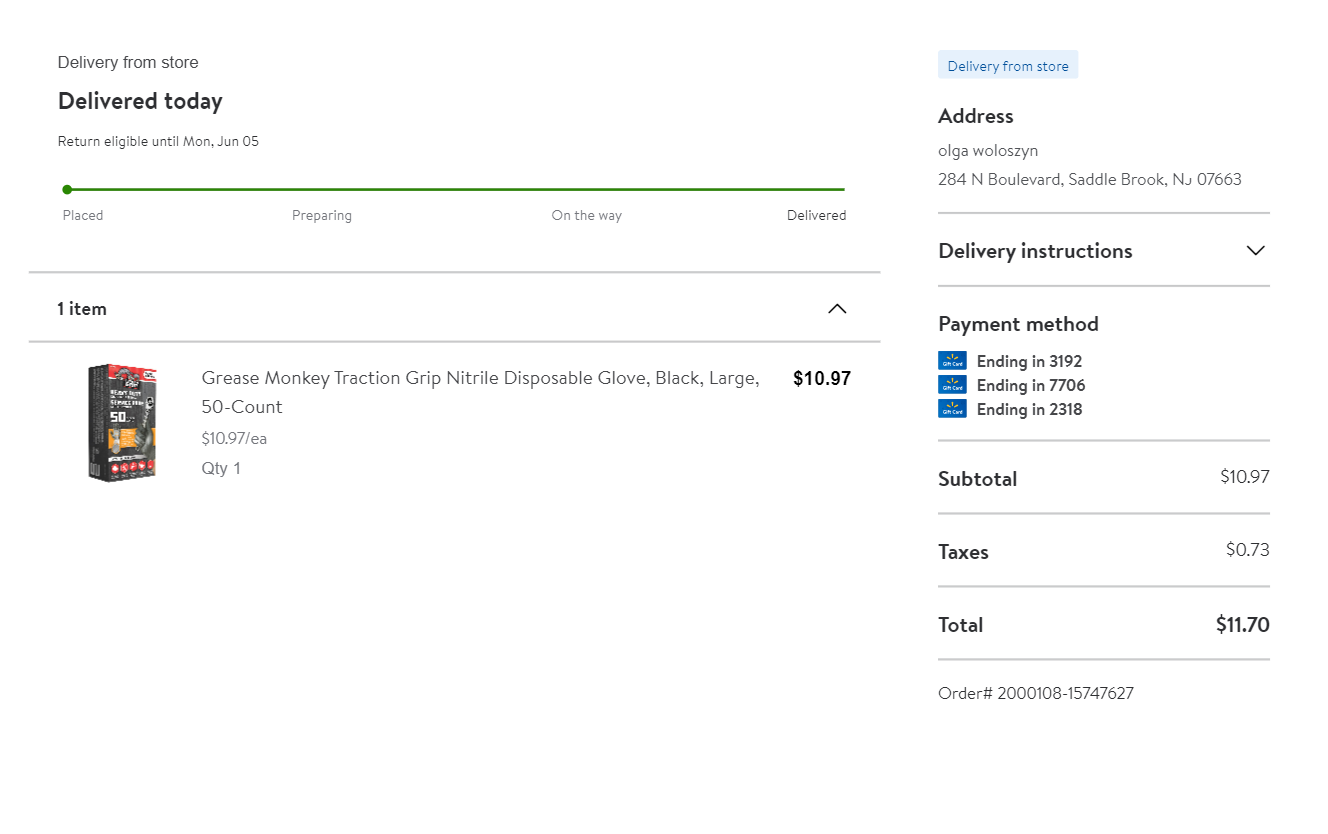Click the Delivery instructions heading
1328x834 pixels.
1035,251
